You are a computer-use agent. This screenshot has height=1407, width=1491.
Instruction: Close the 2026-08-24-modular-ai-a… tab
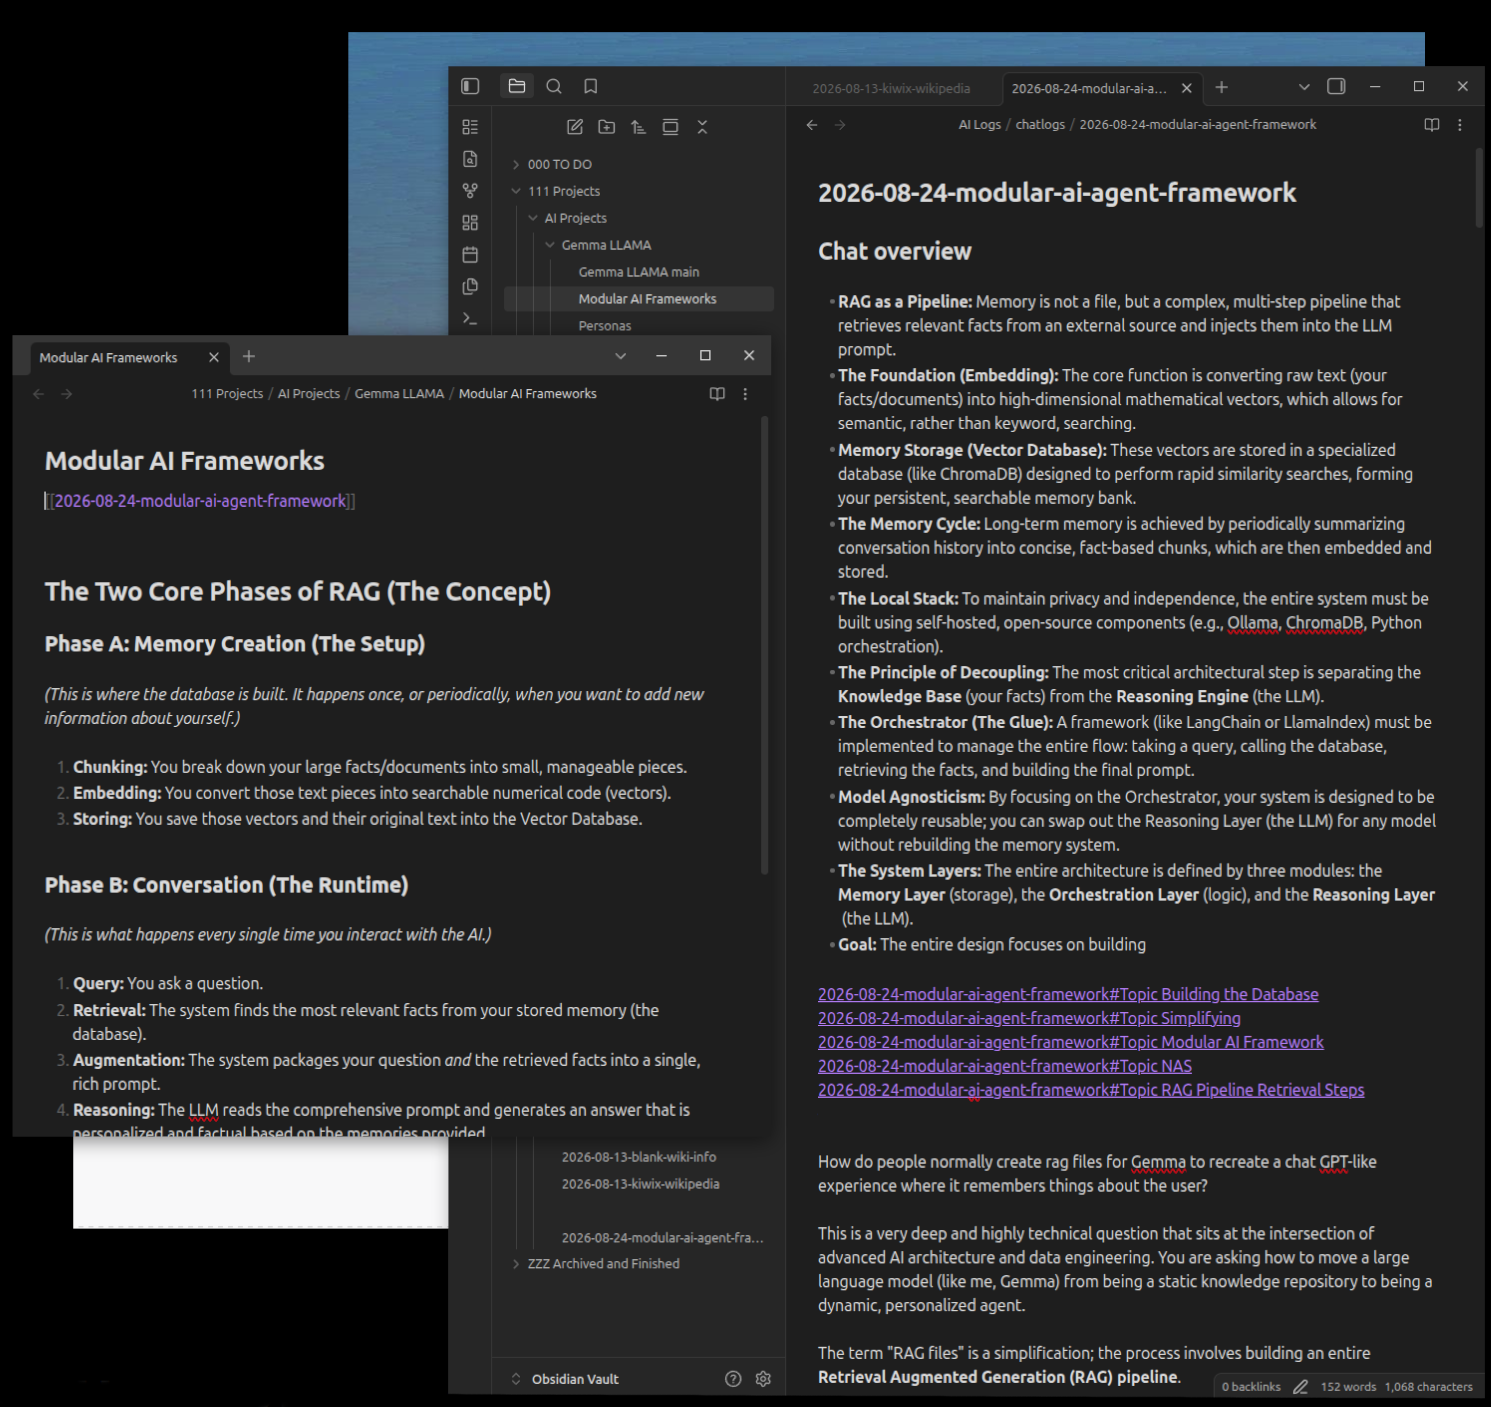tap(1187, 88)
